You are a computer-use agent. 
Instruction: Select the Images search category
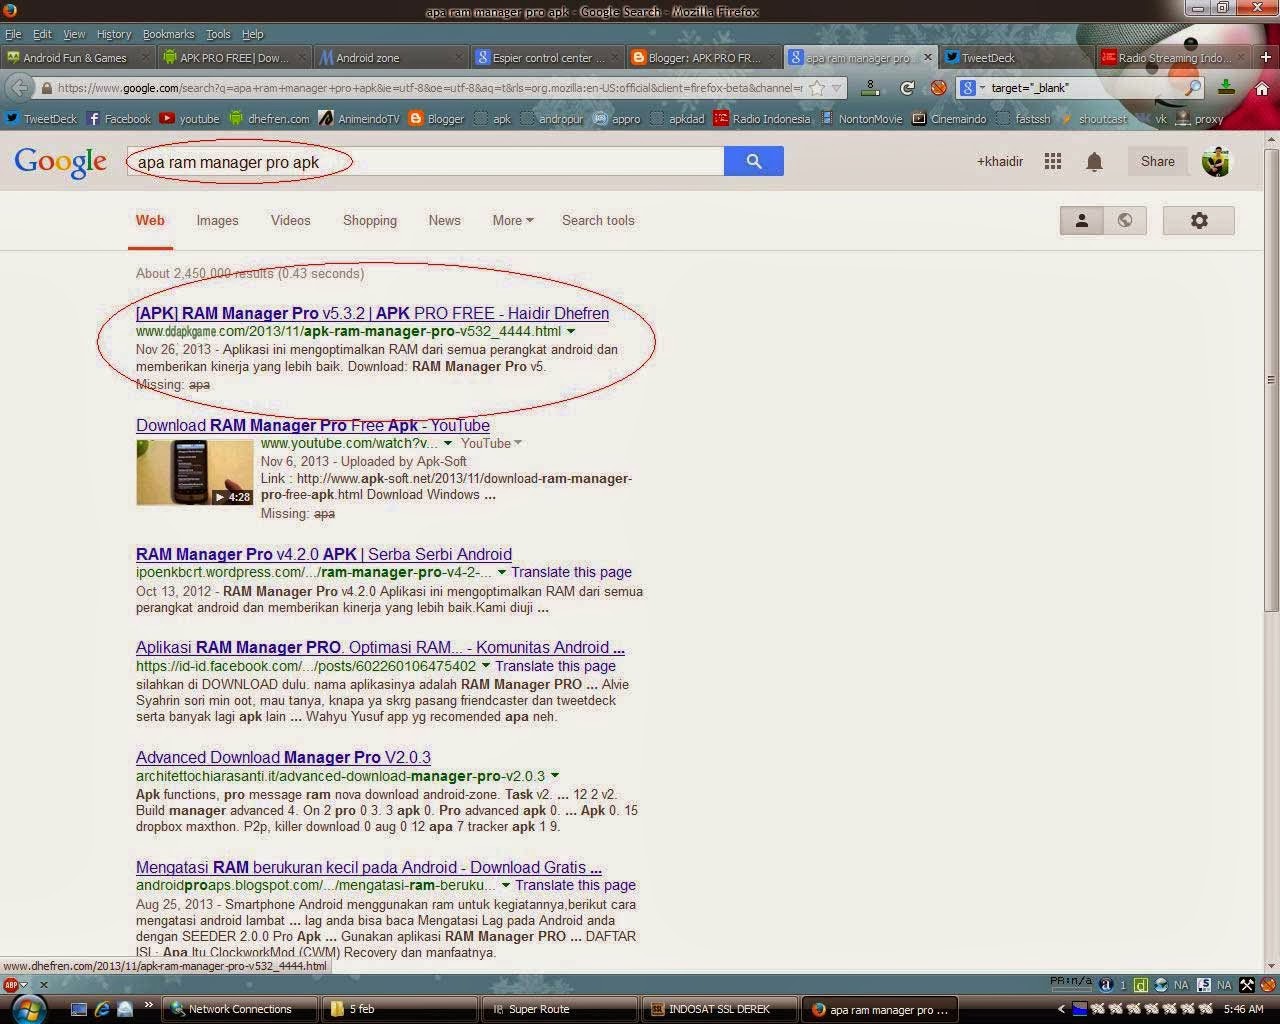click(217, 221)
